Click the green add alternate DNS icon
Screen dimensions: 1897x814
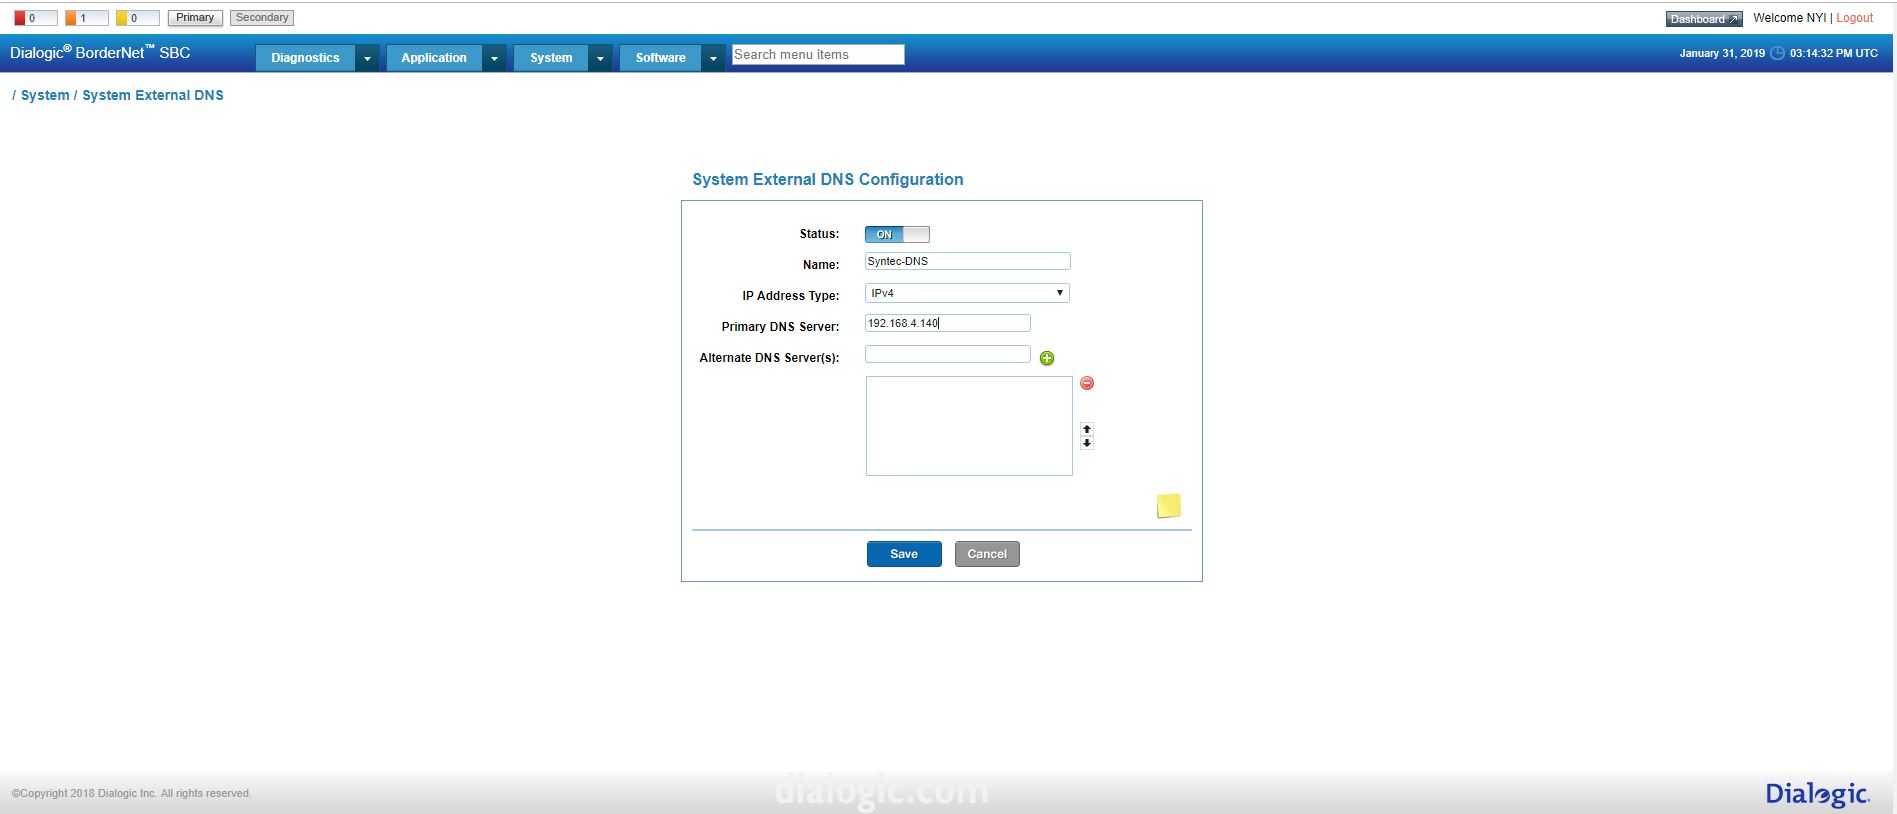1047,358
